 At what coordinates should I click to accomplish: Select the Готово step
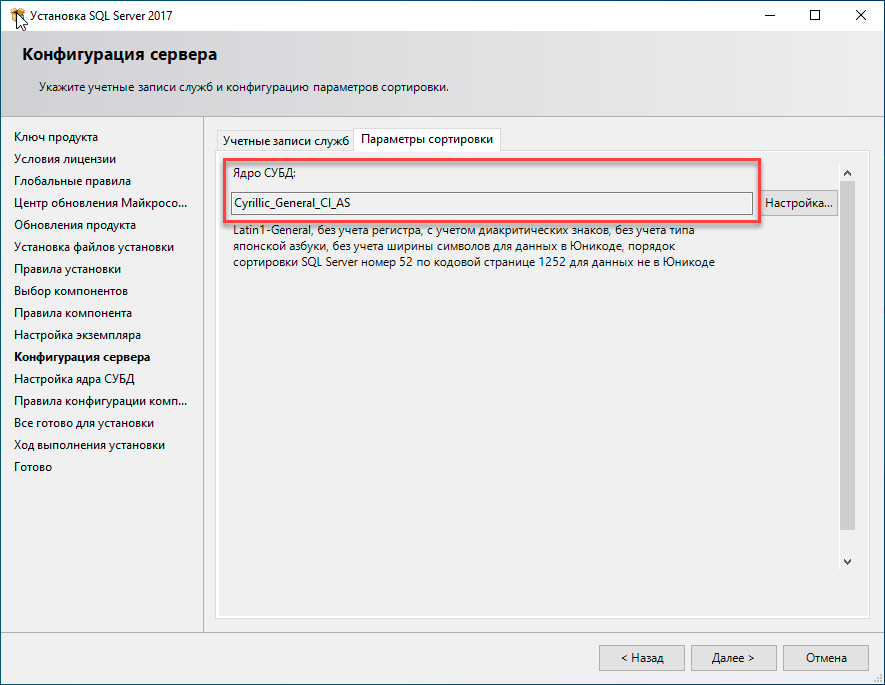pyautogui.click(x=33, y=467)
